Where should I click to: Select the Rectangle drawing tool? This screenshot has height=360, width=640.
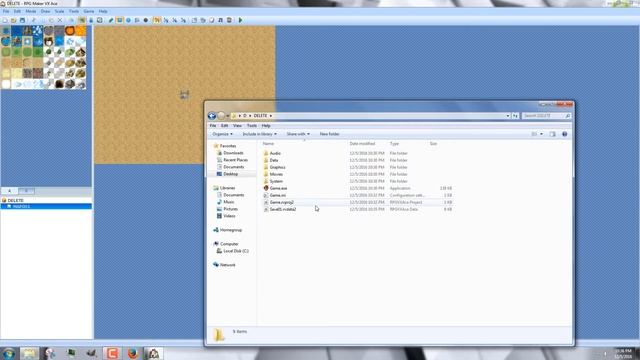pos(120,20)
